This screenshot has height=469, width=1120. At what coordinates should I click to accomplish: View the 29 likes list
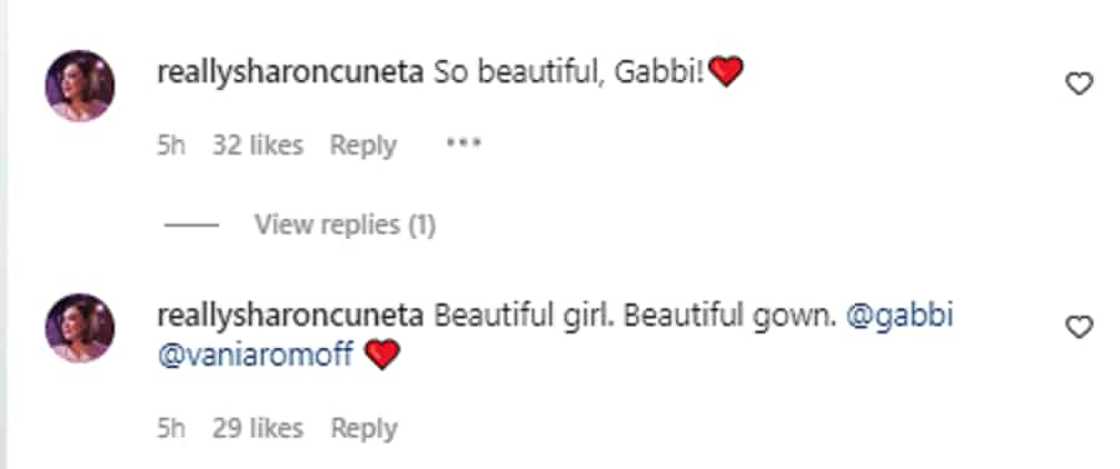pos(257,429)
